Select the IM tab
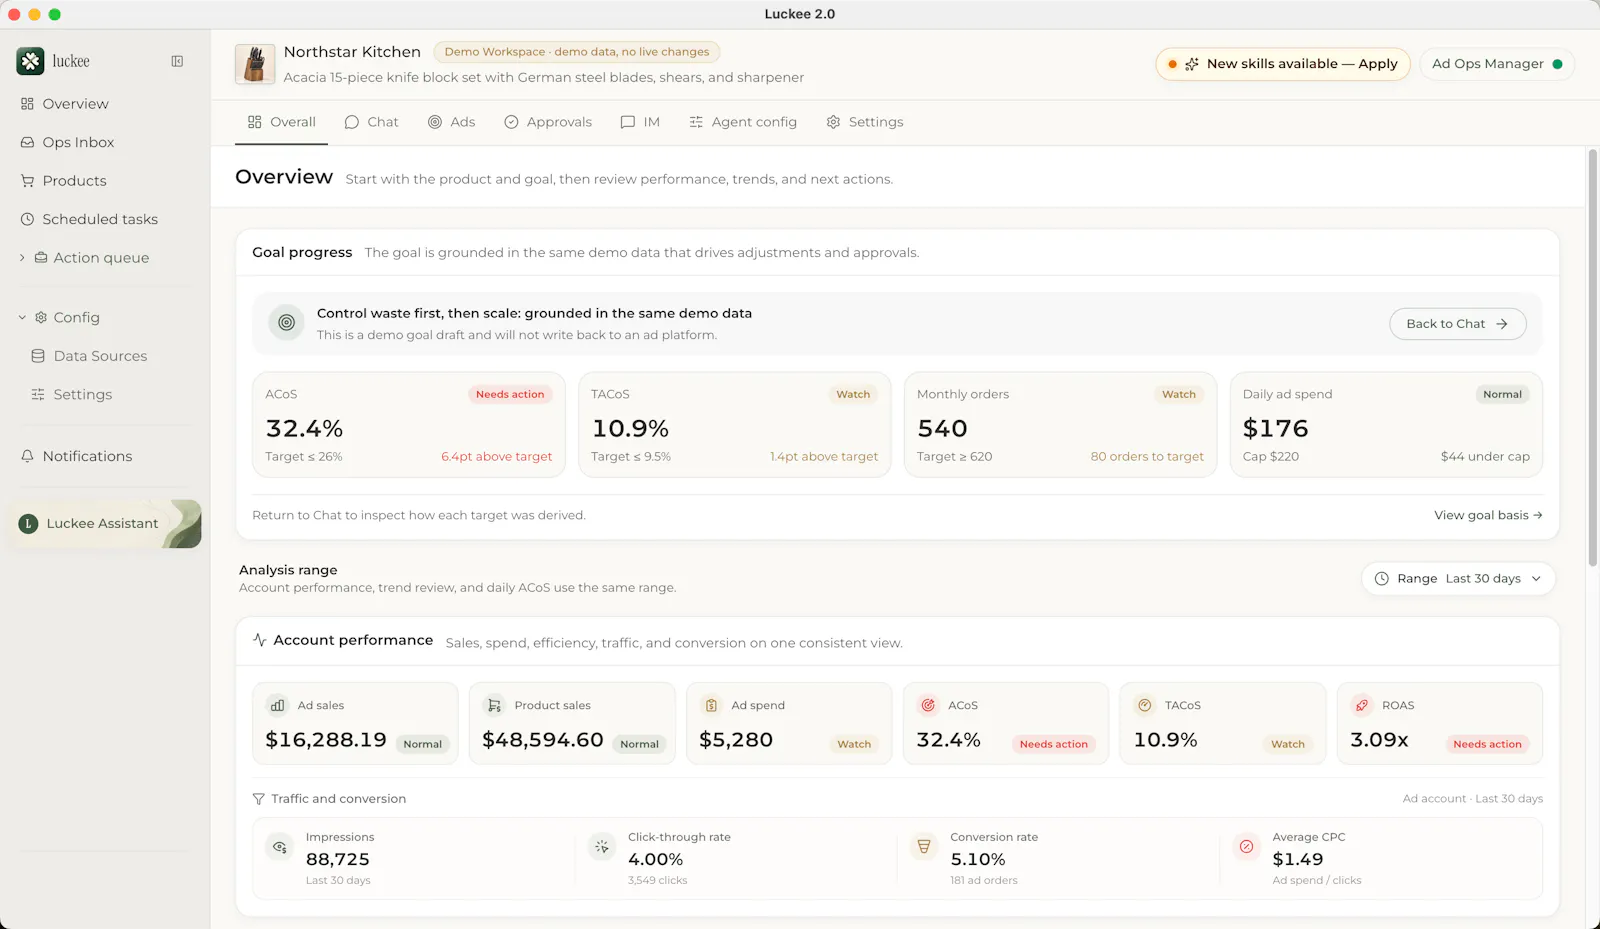The width and height of the screenshot is (1600, 929). click(640, 122)
